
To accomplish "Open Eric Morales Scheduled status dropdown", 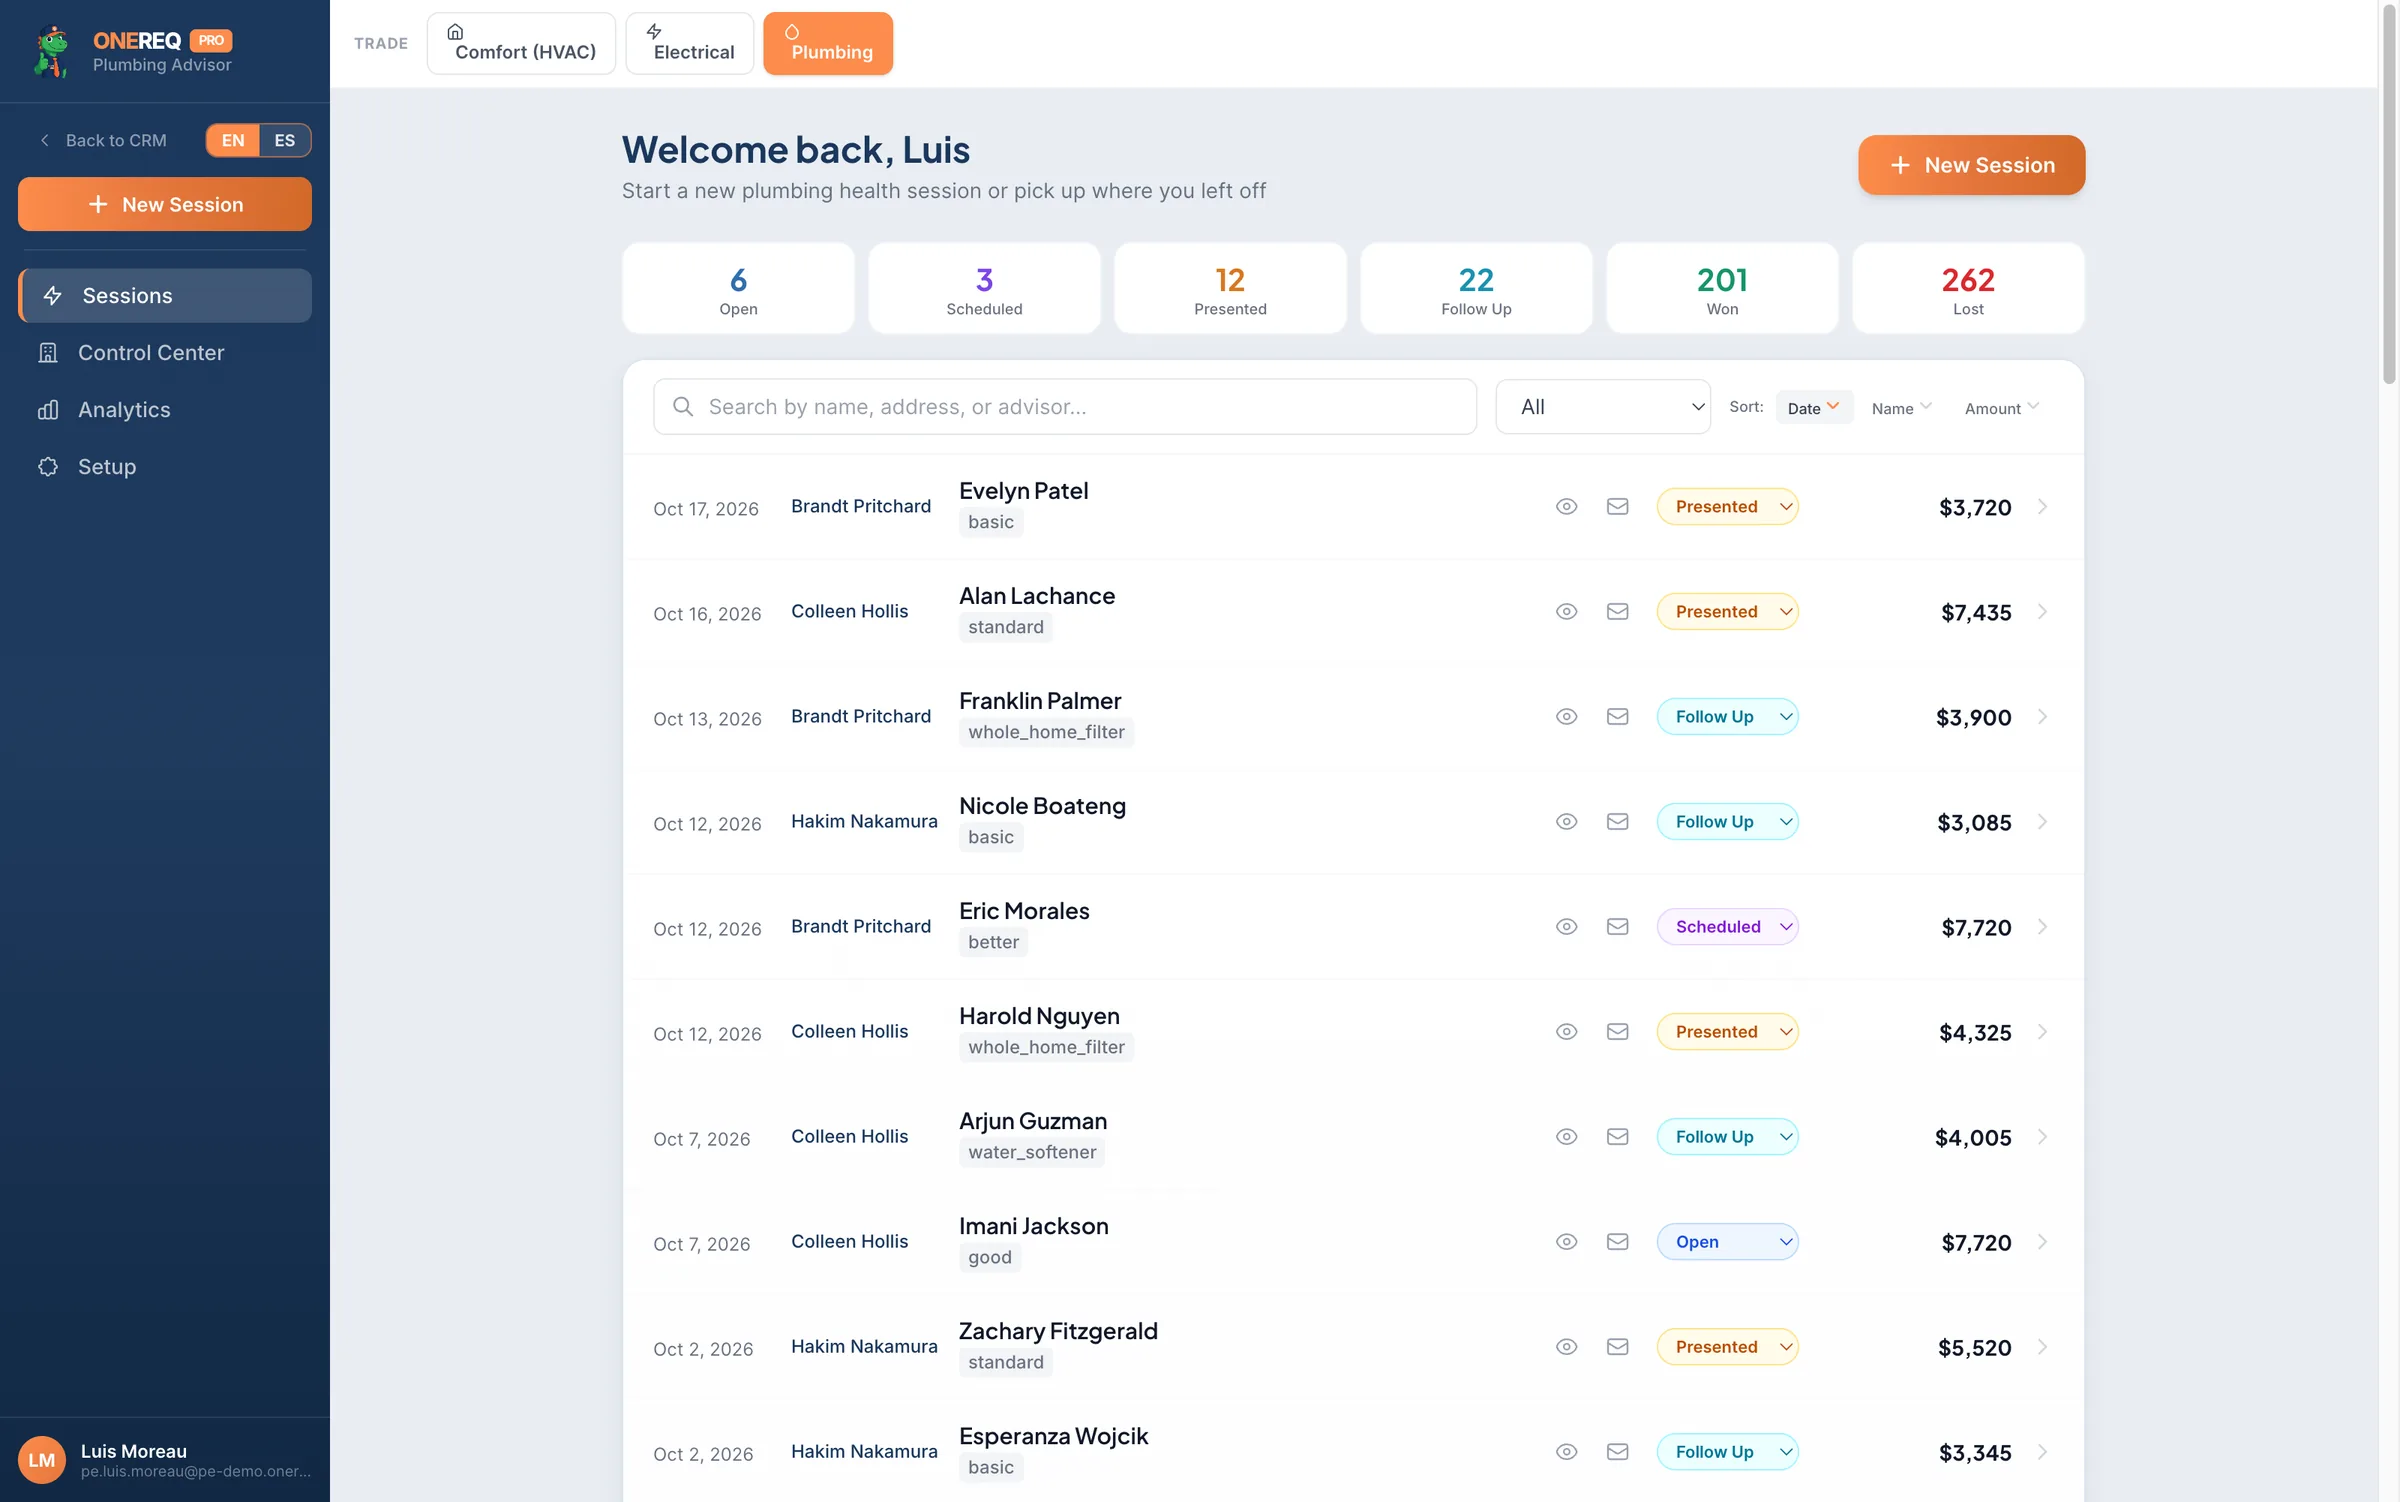I will (x=1727, y=926).
